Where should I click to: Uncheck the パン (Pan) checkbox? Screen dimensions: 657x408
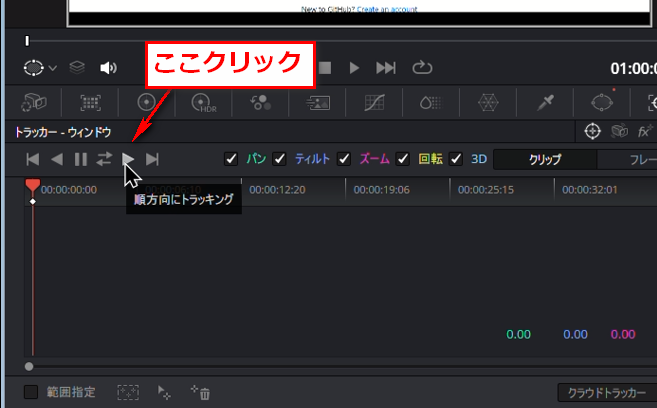pyautogui.click(x=231, y=159)
